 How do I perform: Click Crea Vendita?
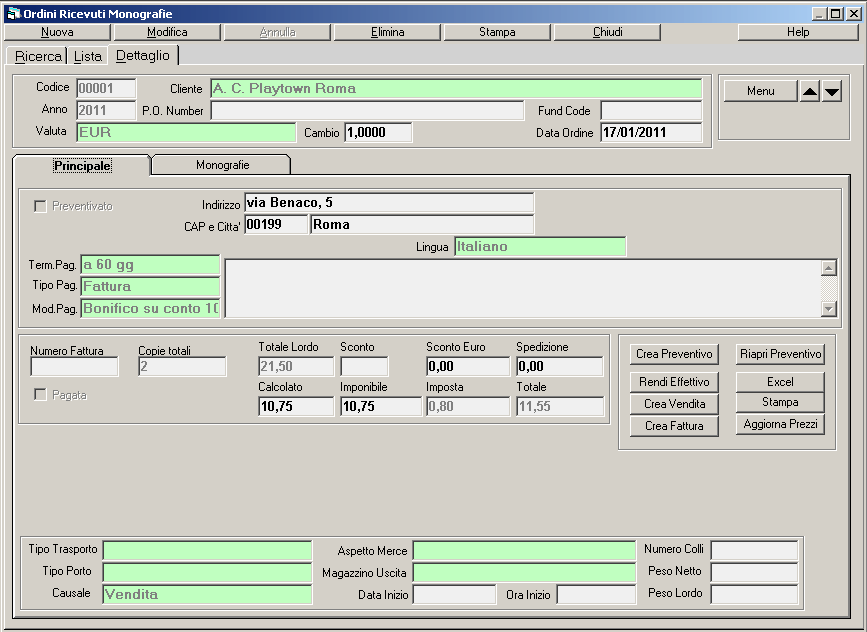click(674, 404)
